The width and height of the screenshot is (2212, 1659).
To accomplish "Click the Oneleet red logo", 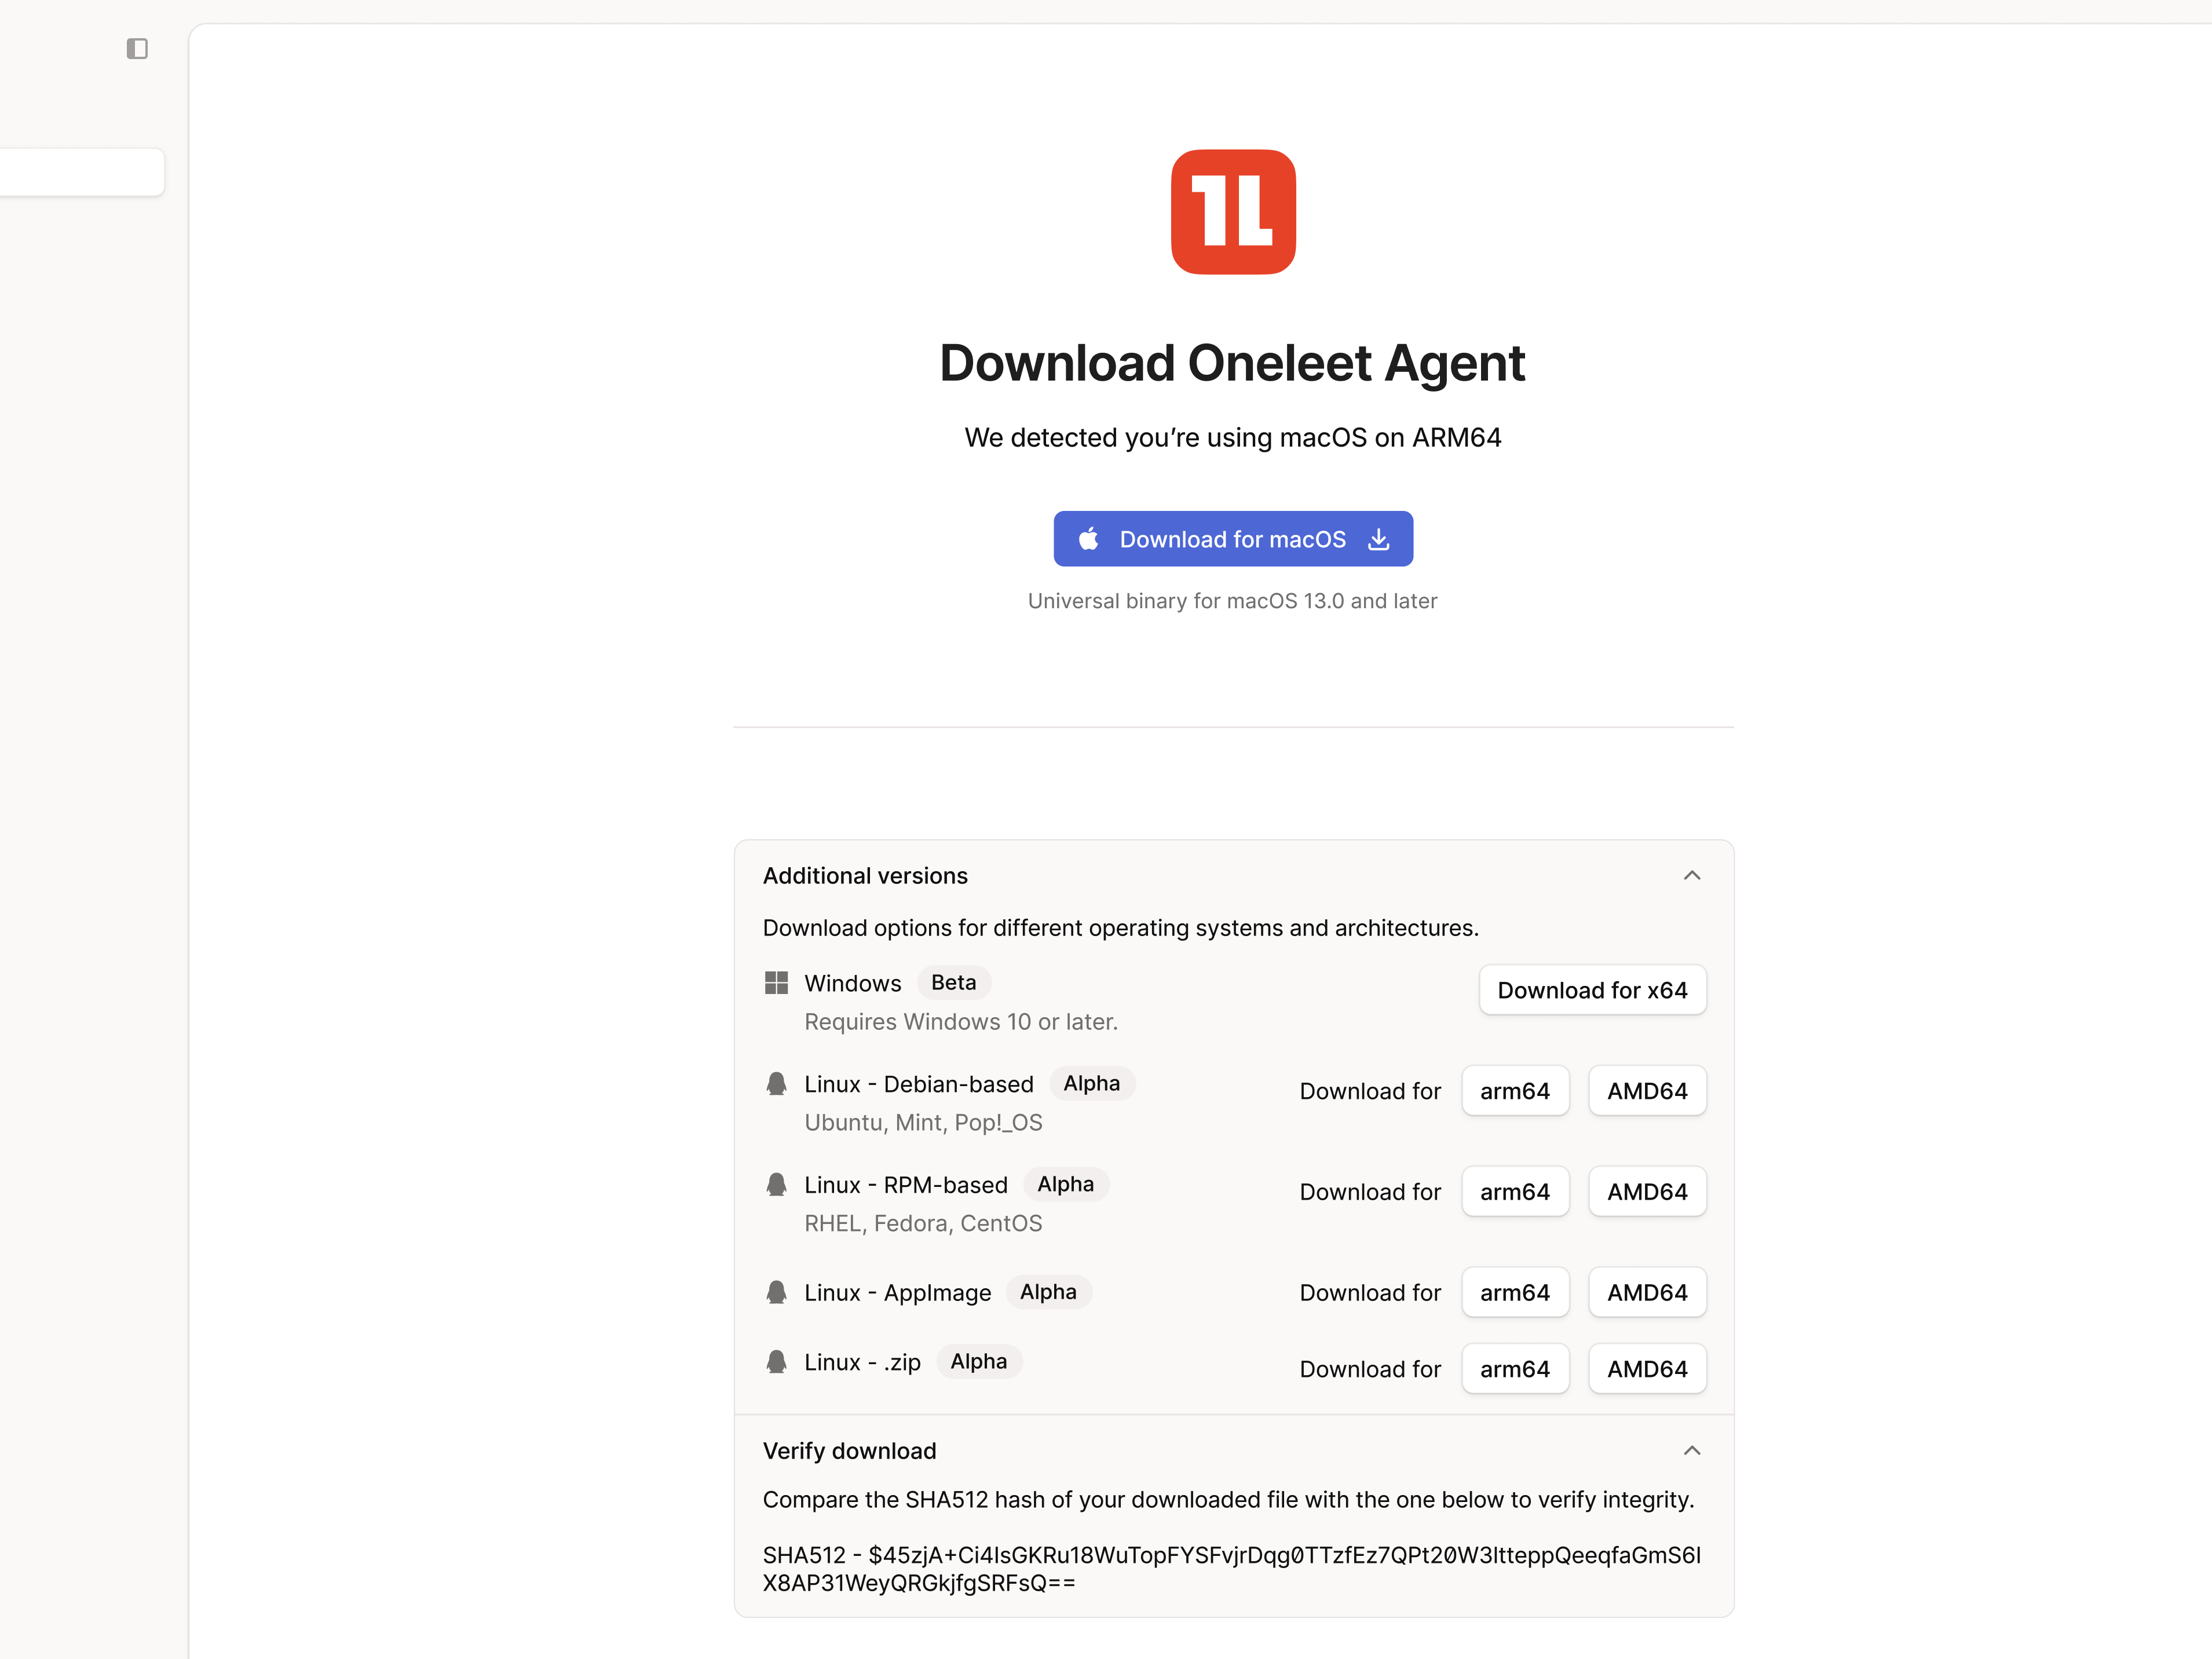I will [x=1233, y=212].
